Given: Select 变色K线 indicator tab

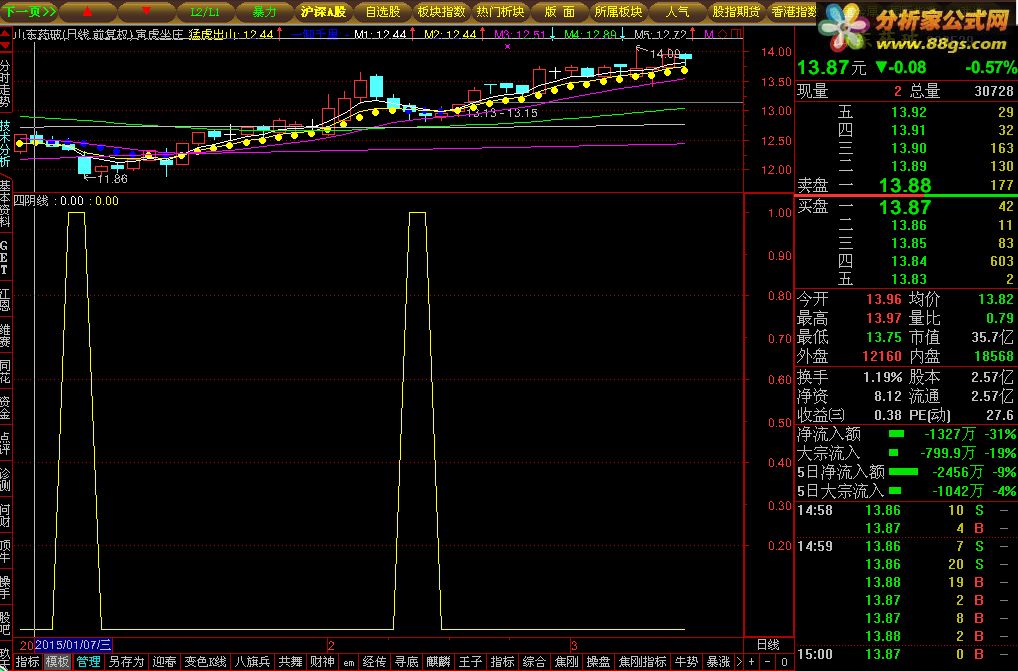Looking at the screenshot, I should 205,662.
